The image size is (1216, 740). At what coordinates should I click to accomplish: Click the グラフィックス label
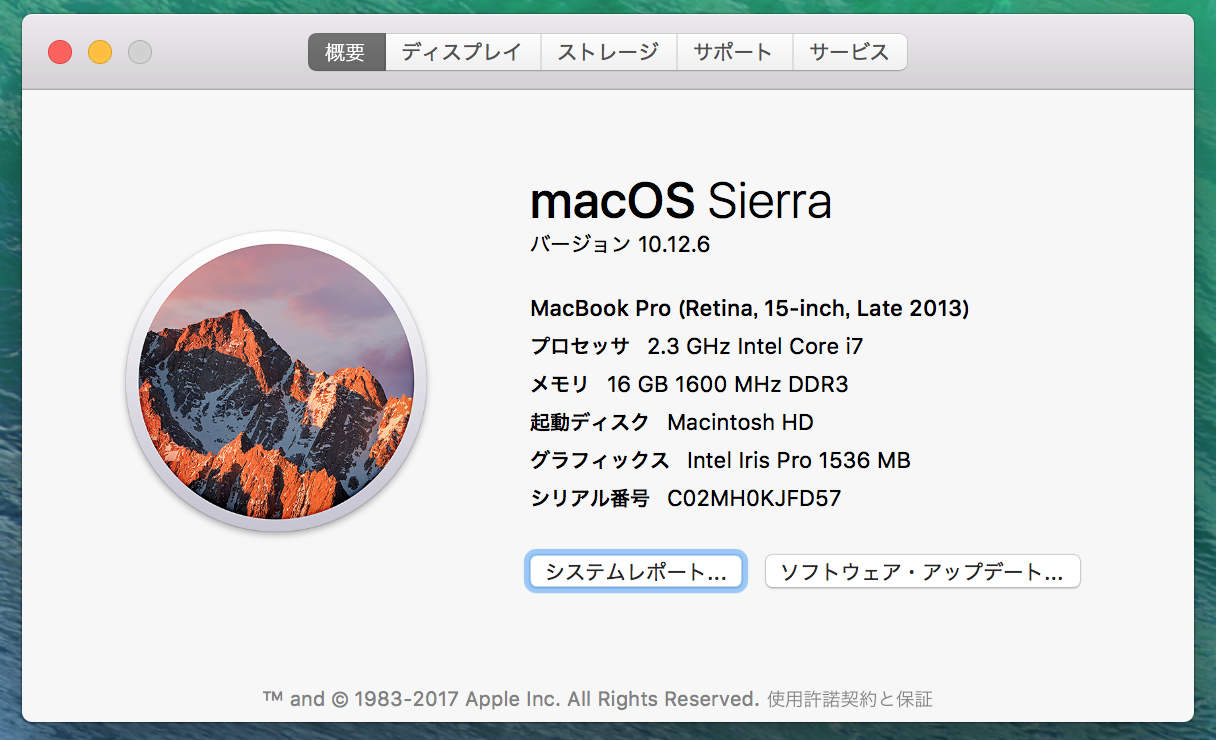600,461
